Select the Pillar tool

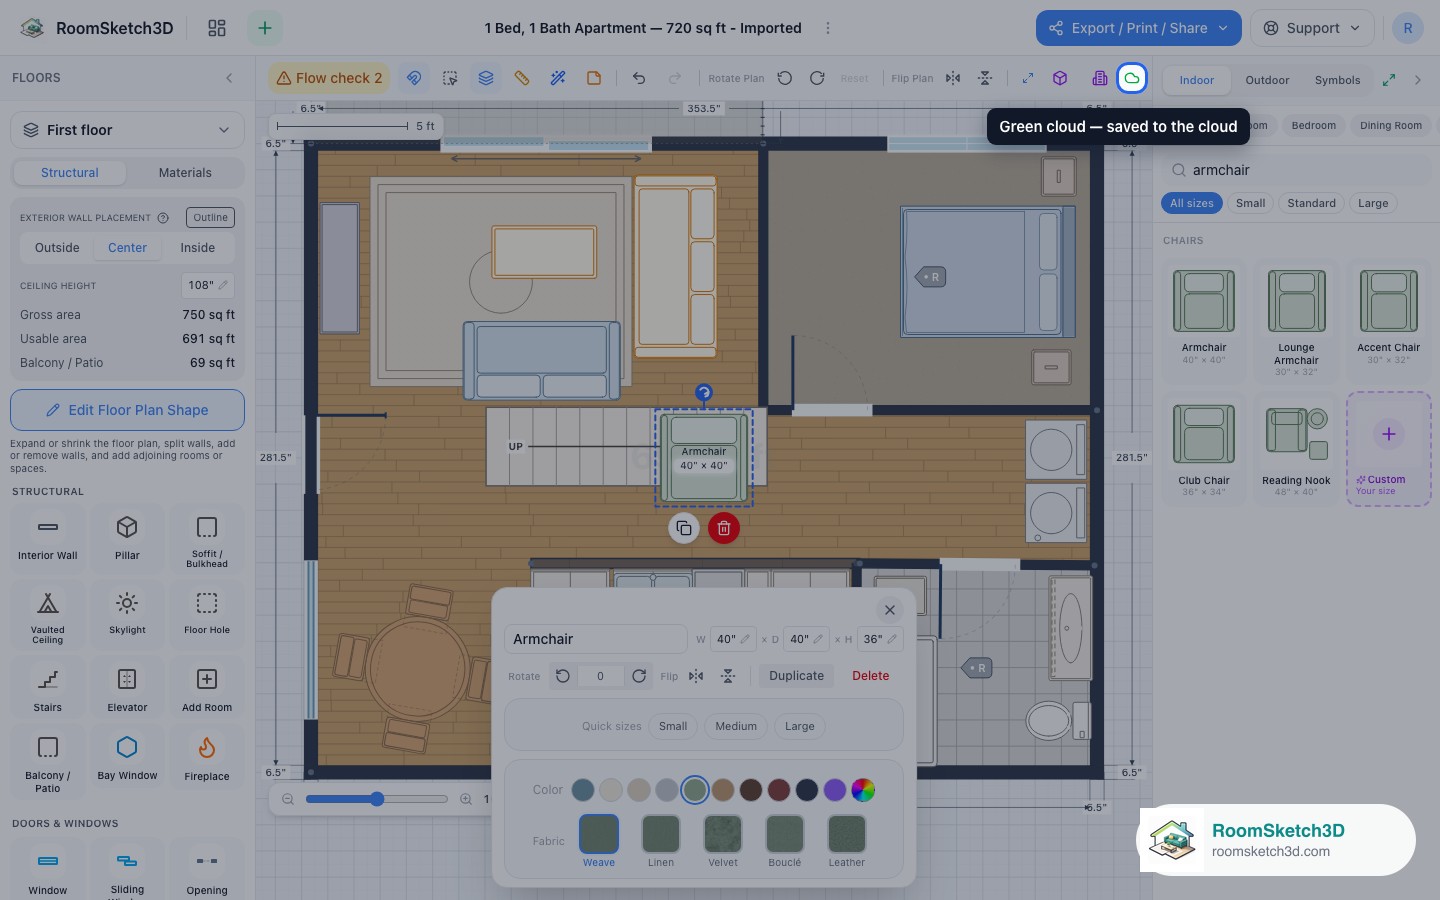[127, 538]
